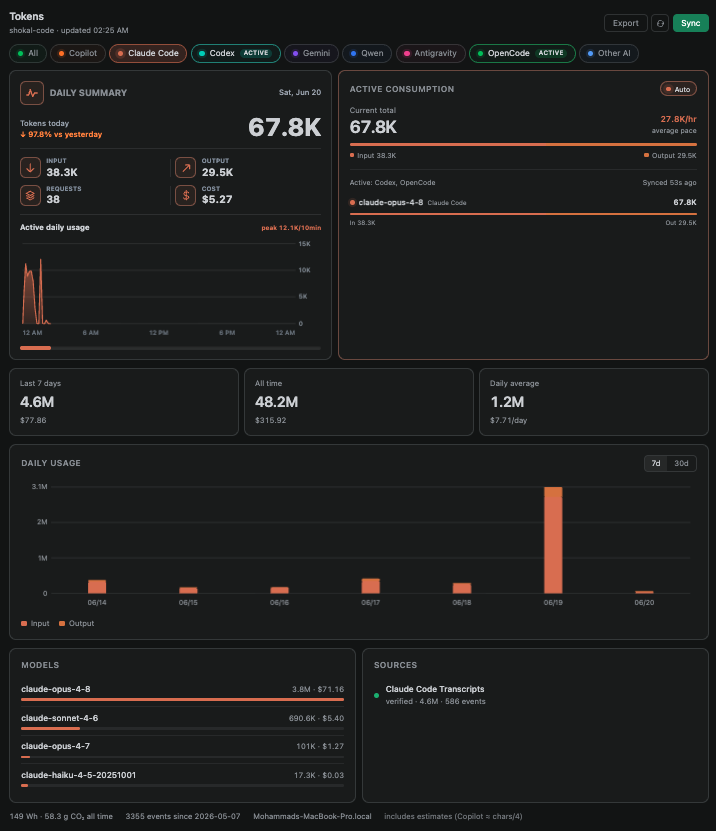The height and width of the screenshot is (831, 716).
Task: Select the All filter tab
Action: (28, 53)
